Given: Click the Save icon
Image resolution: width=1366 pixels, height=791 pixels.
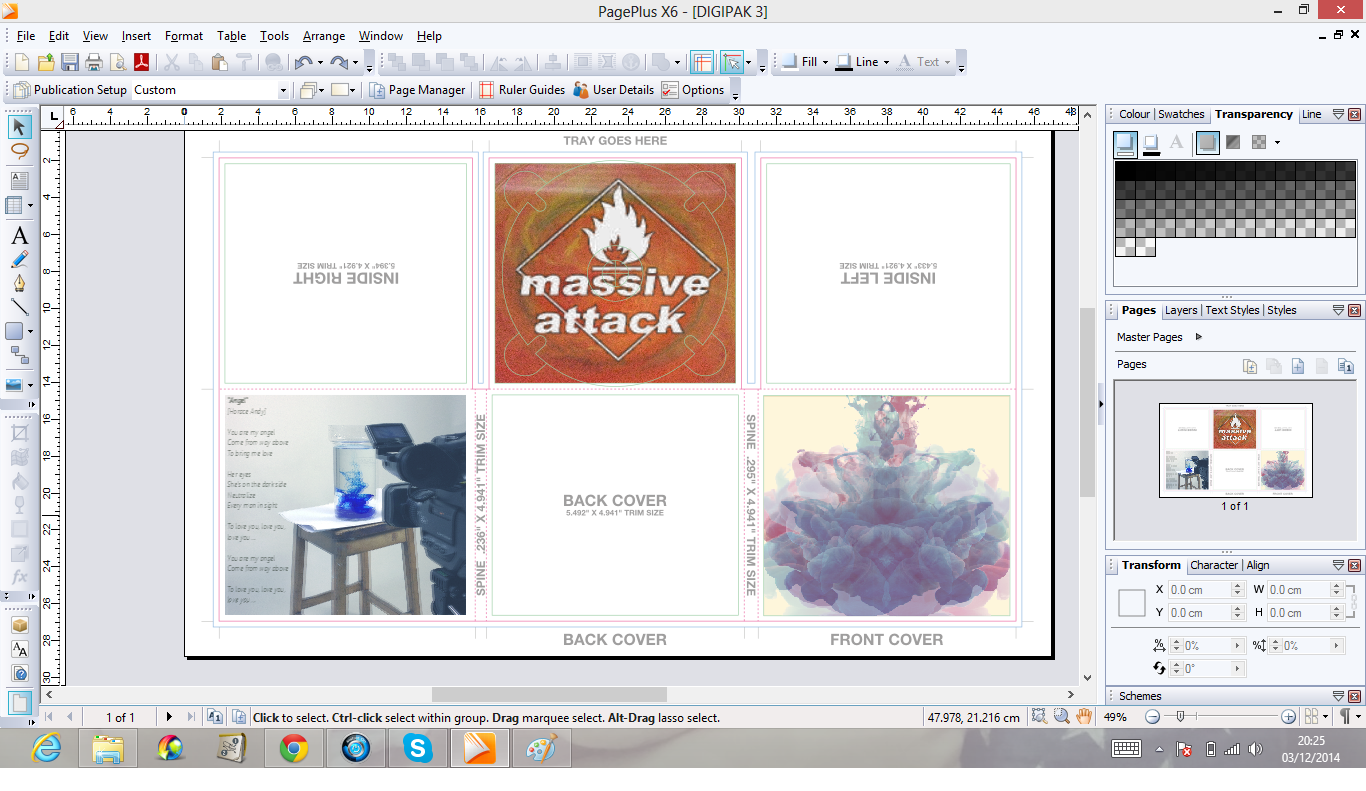Looking at the screenshot, I should [70, 62].
